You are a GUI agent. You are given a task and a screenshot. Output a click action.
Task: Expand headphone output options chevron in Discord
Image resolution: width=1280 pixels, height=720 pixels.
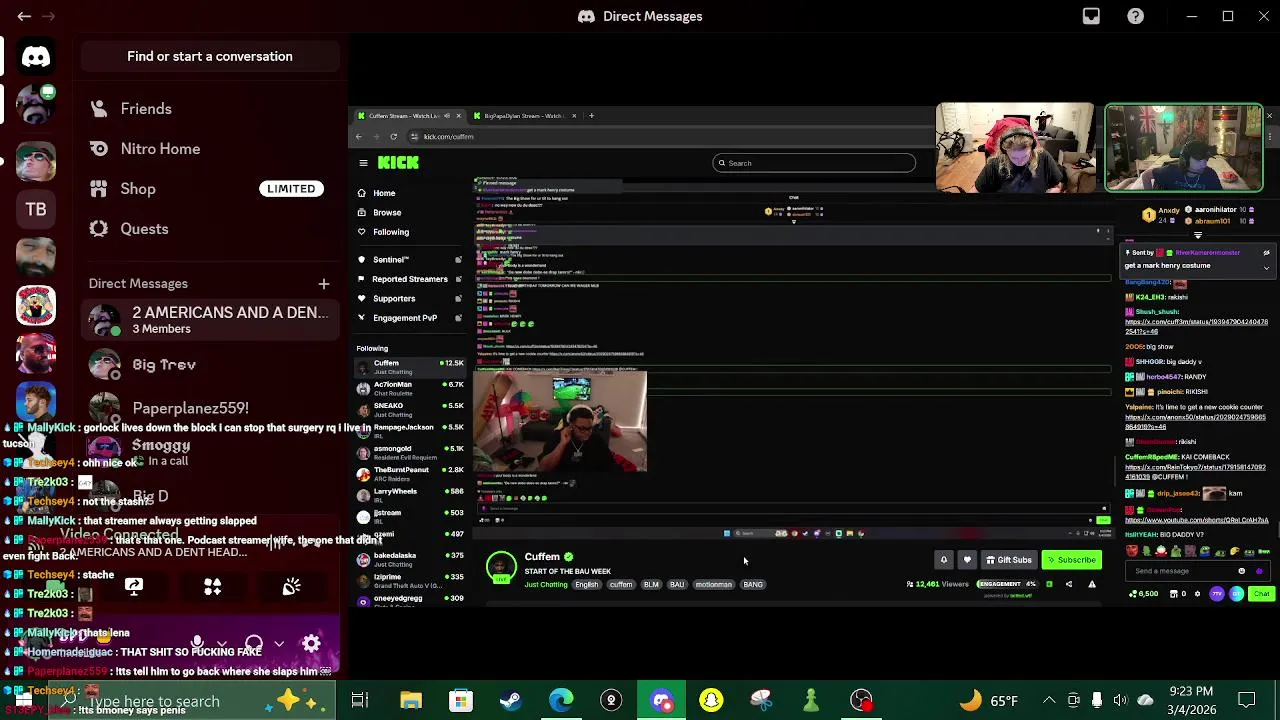click(279, 644)
